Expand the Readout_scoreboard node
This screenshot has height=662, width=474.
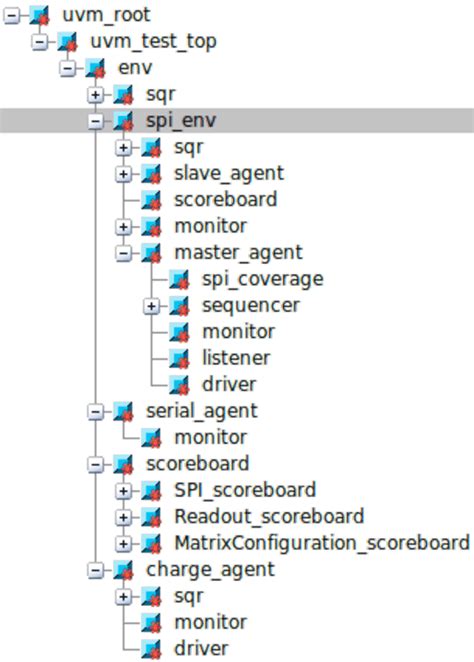tap(123, 518)
